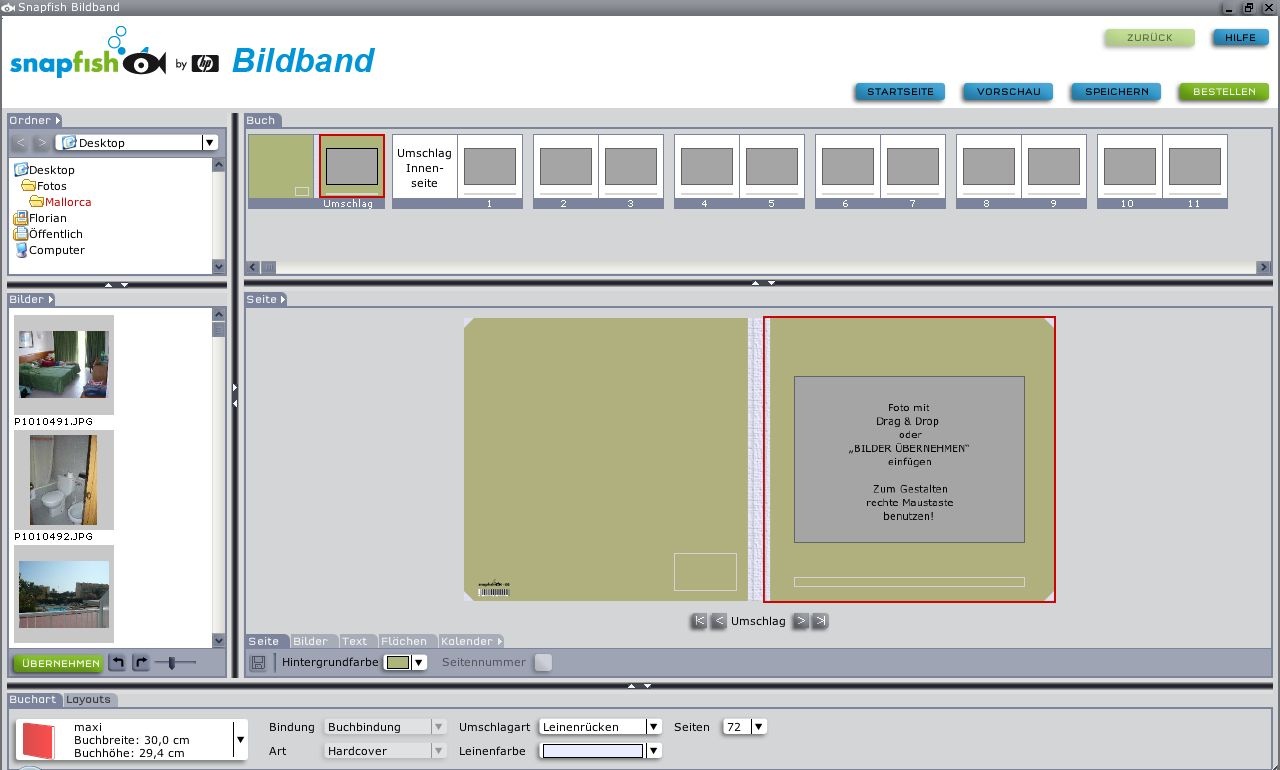Click the ZURÜCK button
Viewport: 1280px width, 770px height.
point(1150,38)
